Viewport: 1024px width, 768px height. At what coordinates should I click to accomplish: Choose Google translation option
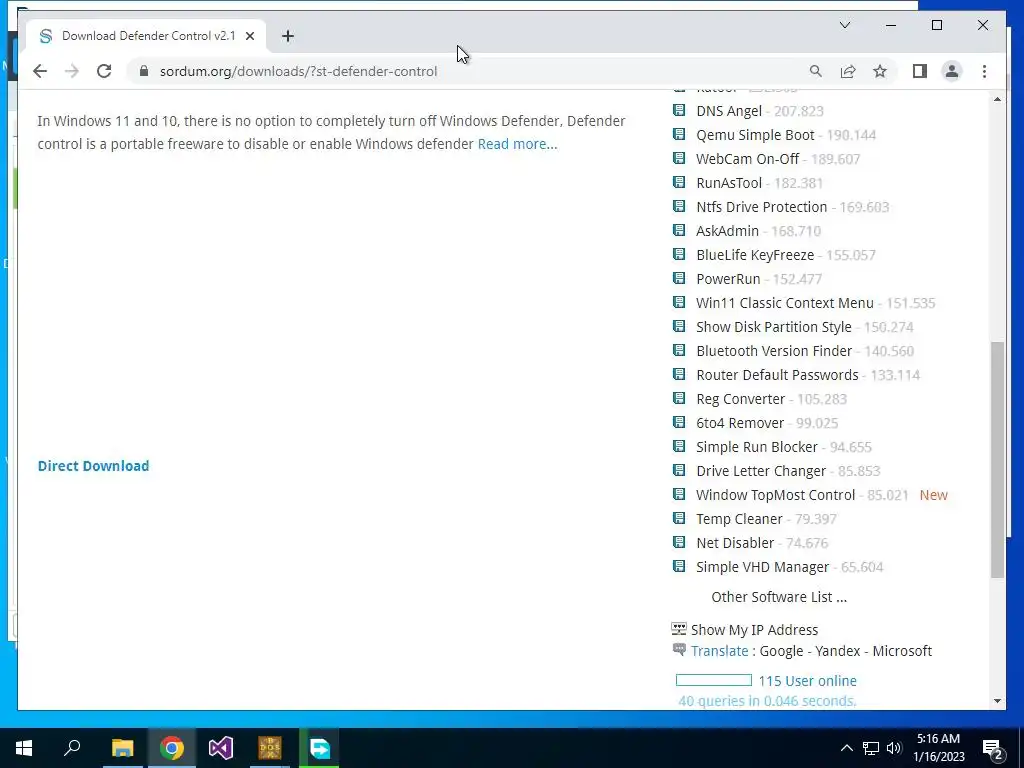point(781,651)
